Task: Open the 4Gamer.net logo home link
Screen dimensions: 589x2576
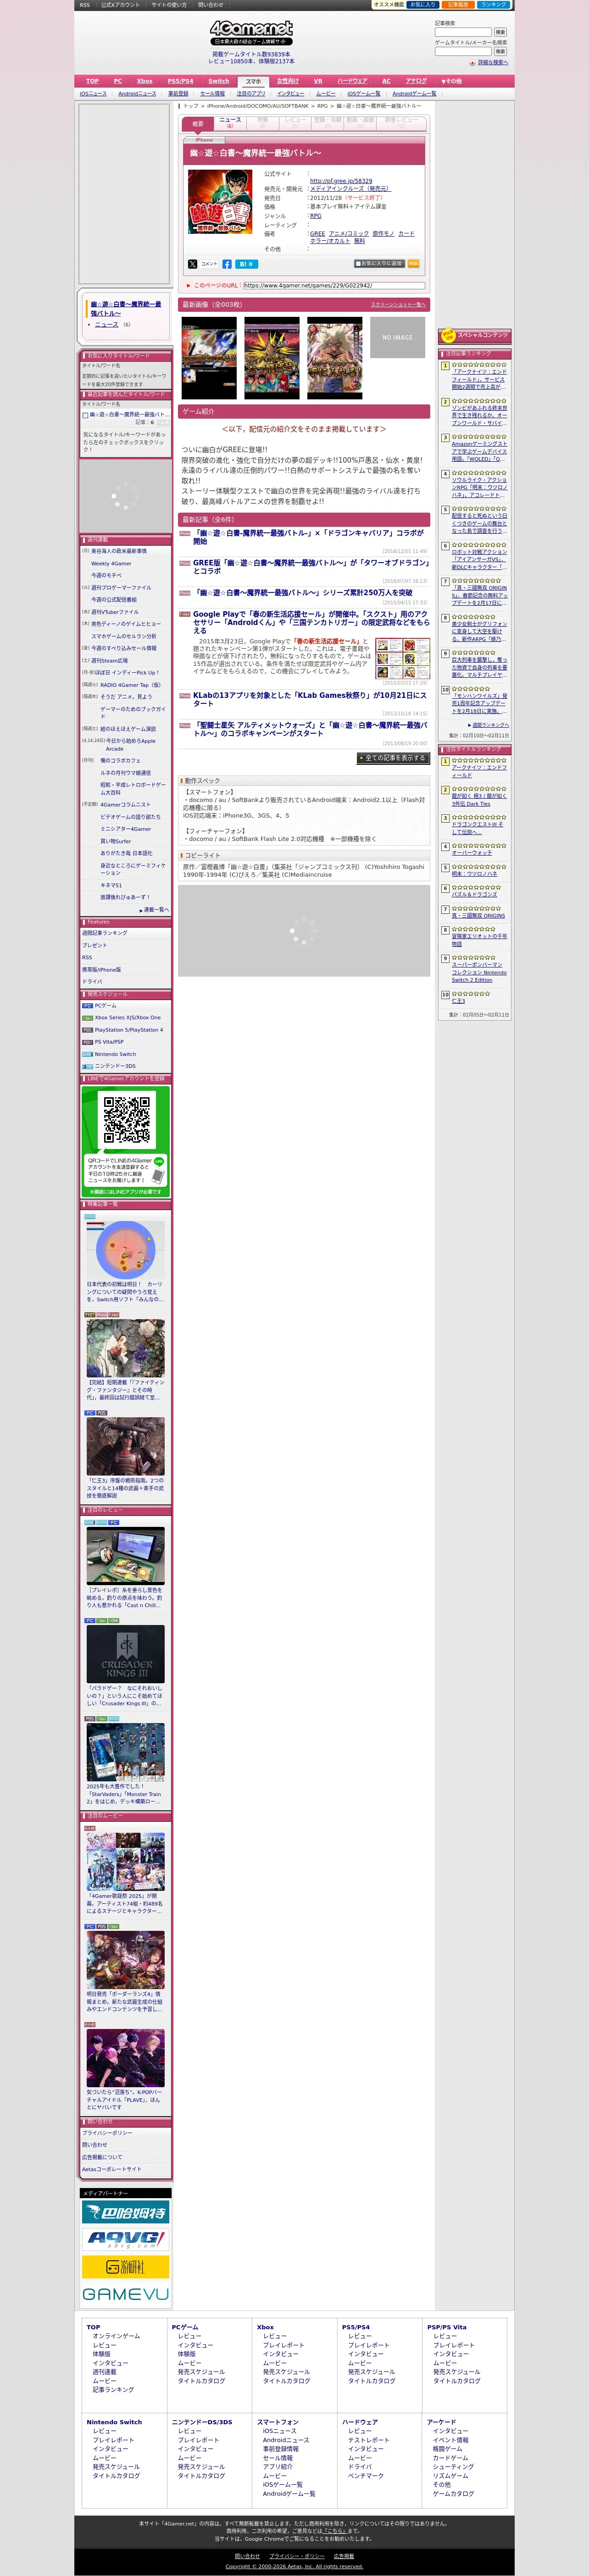Action: (252, 32)
